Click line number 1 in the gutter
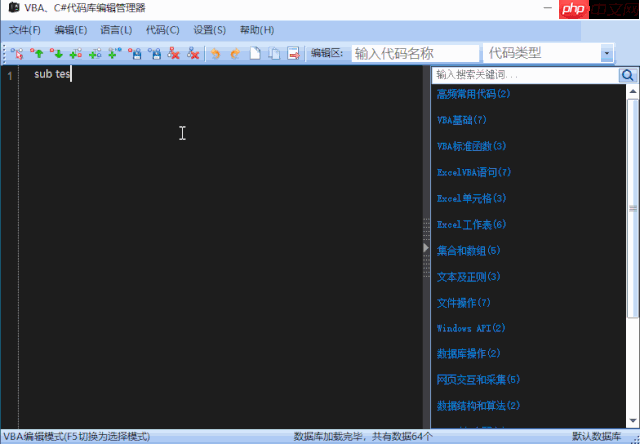This screenshot has width=640, height=444. point(10,76)
